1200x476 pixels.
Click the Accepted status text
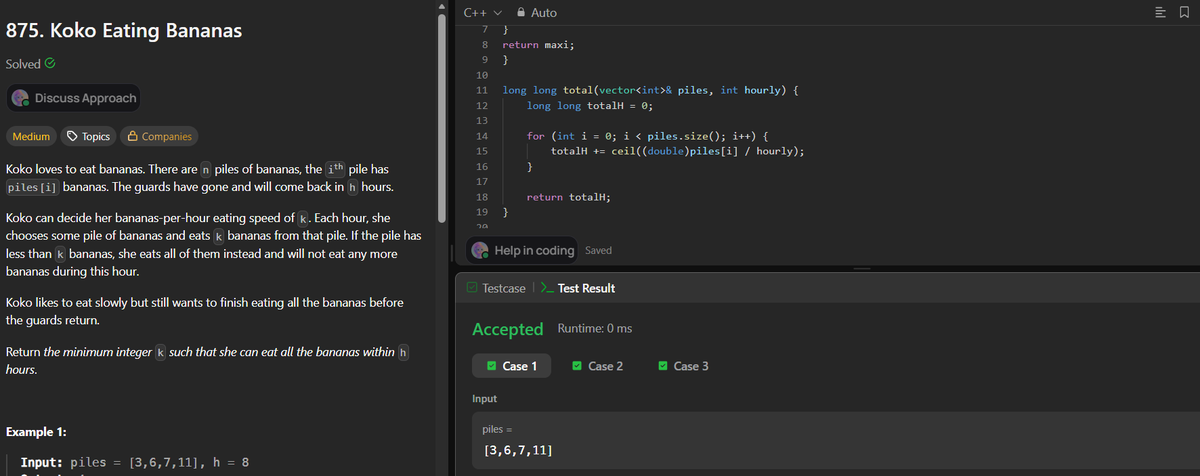click(507, 329)
